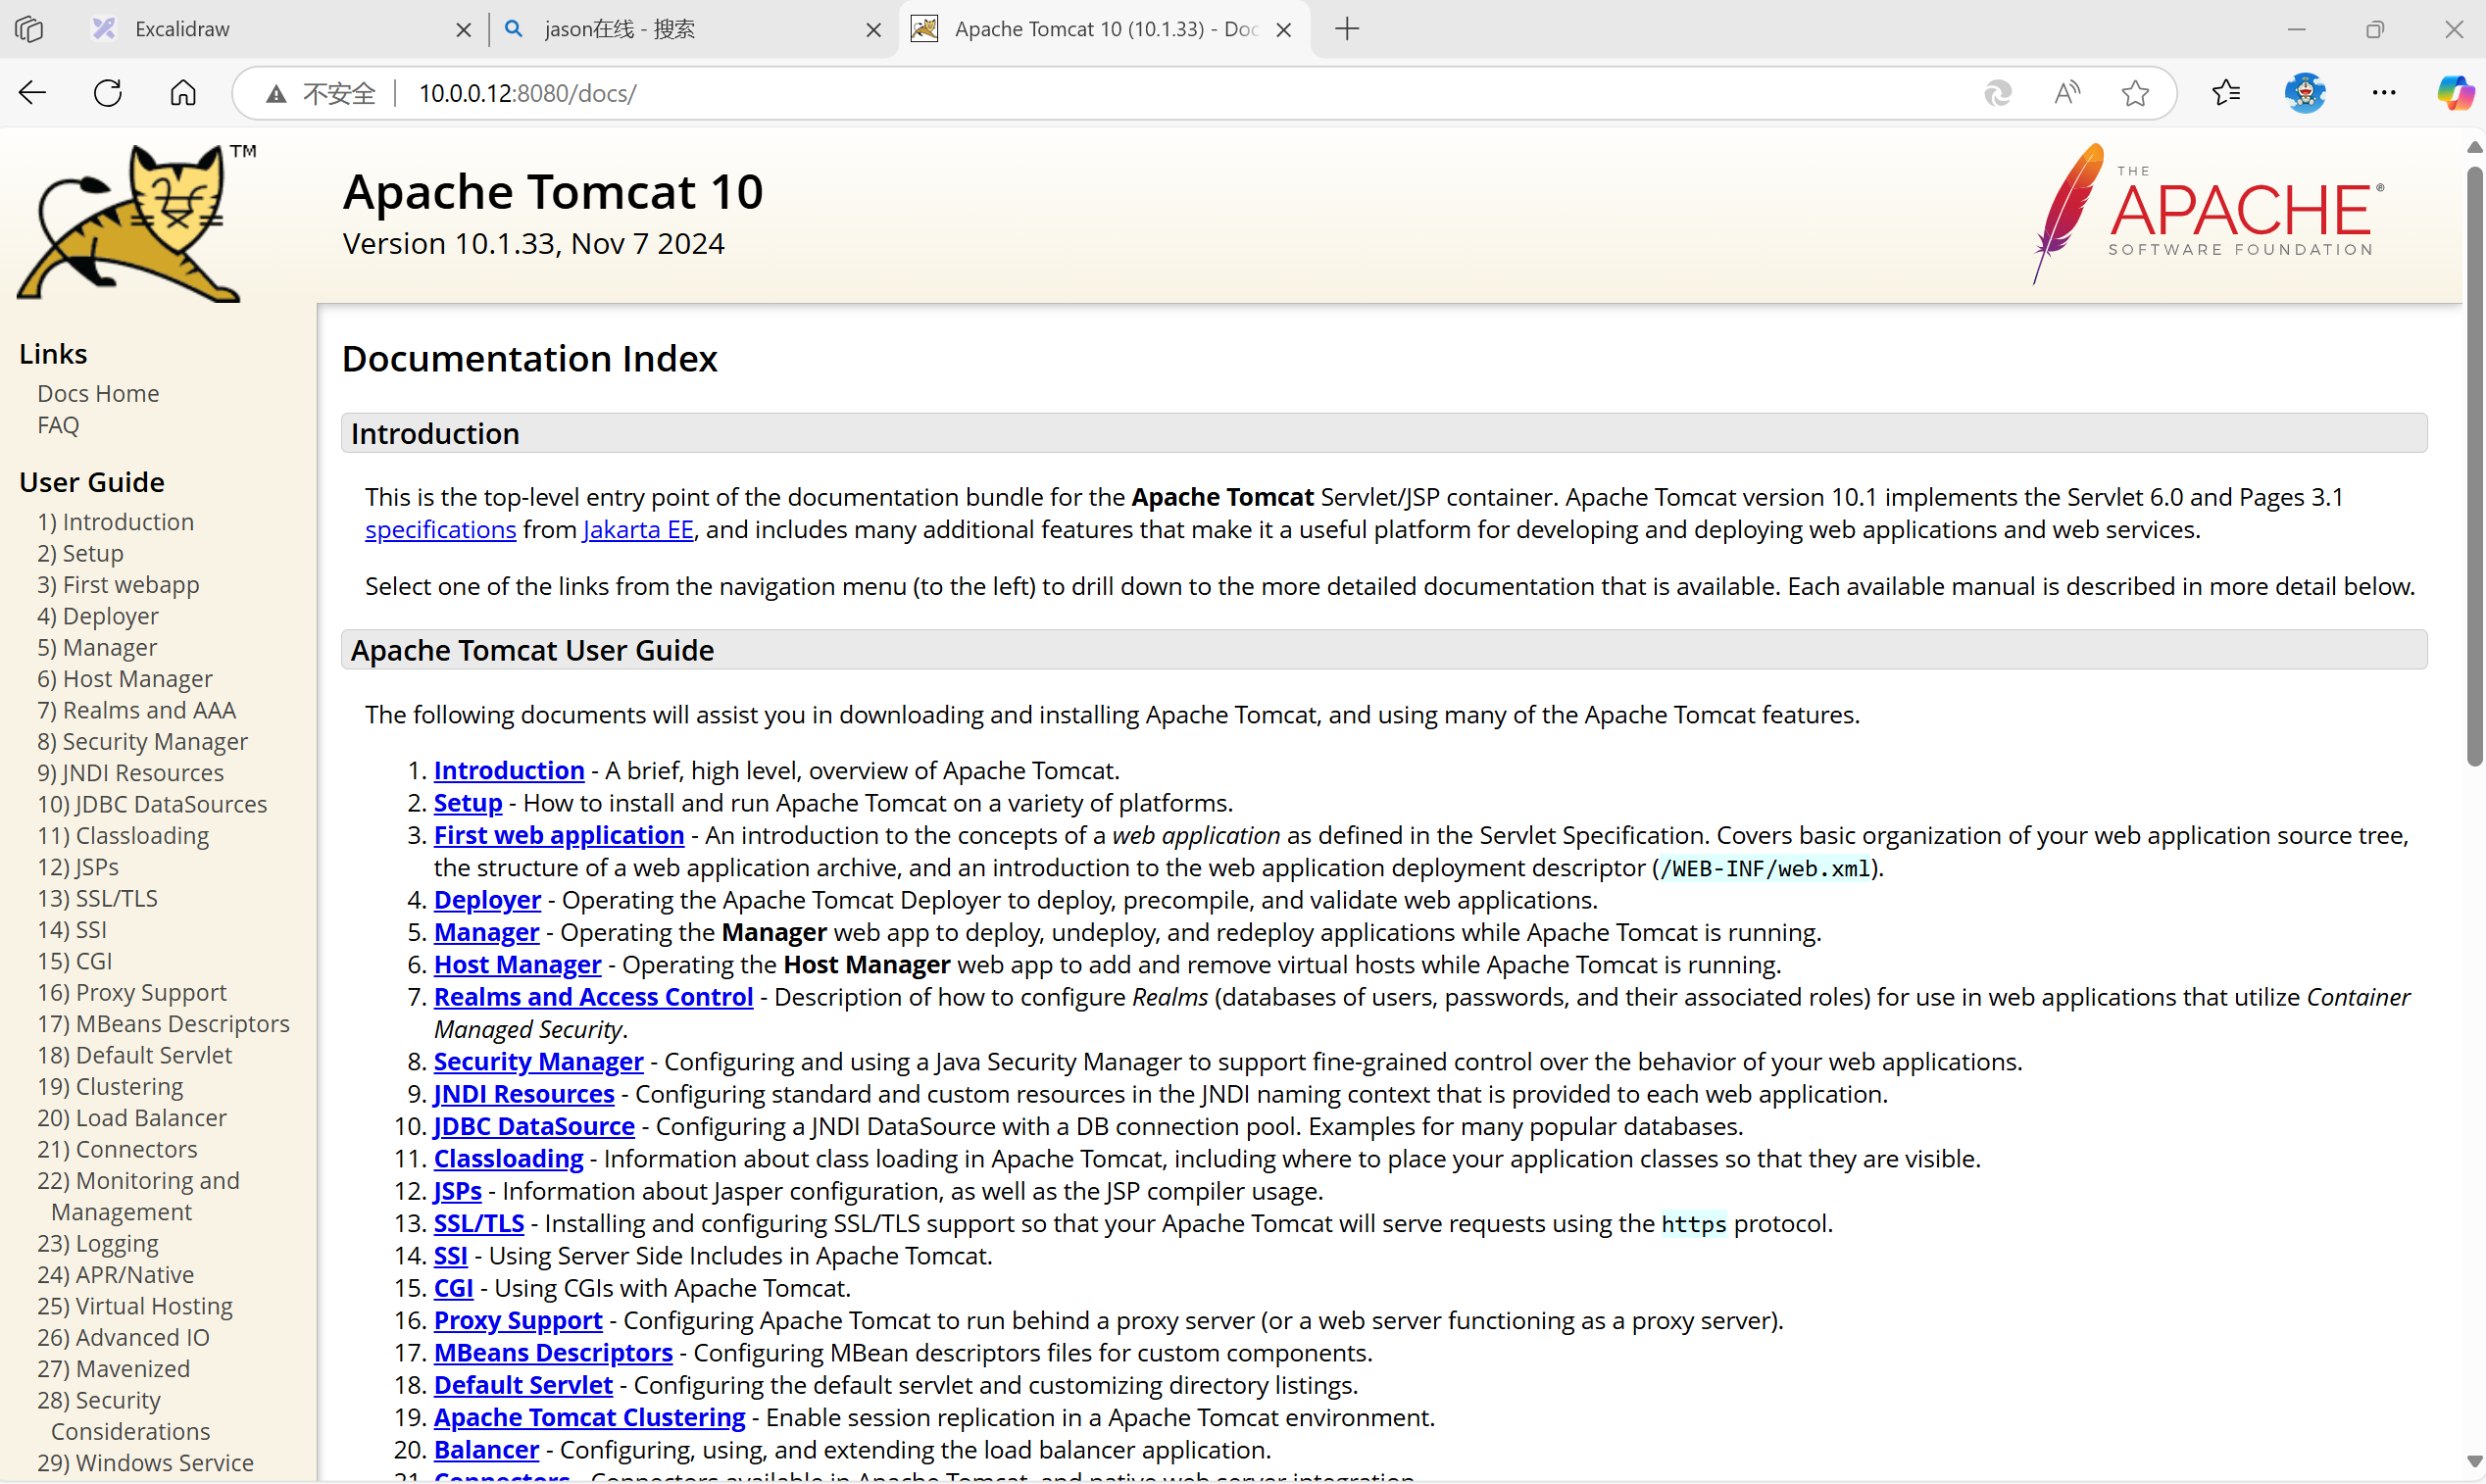Open sidebar item 9) JNDI Resources

[x=130, y=773]
